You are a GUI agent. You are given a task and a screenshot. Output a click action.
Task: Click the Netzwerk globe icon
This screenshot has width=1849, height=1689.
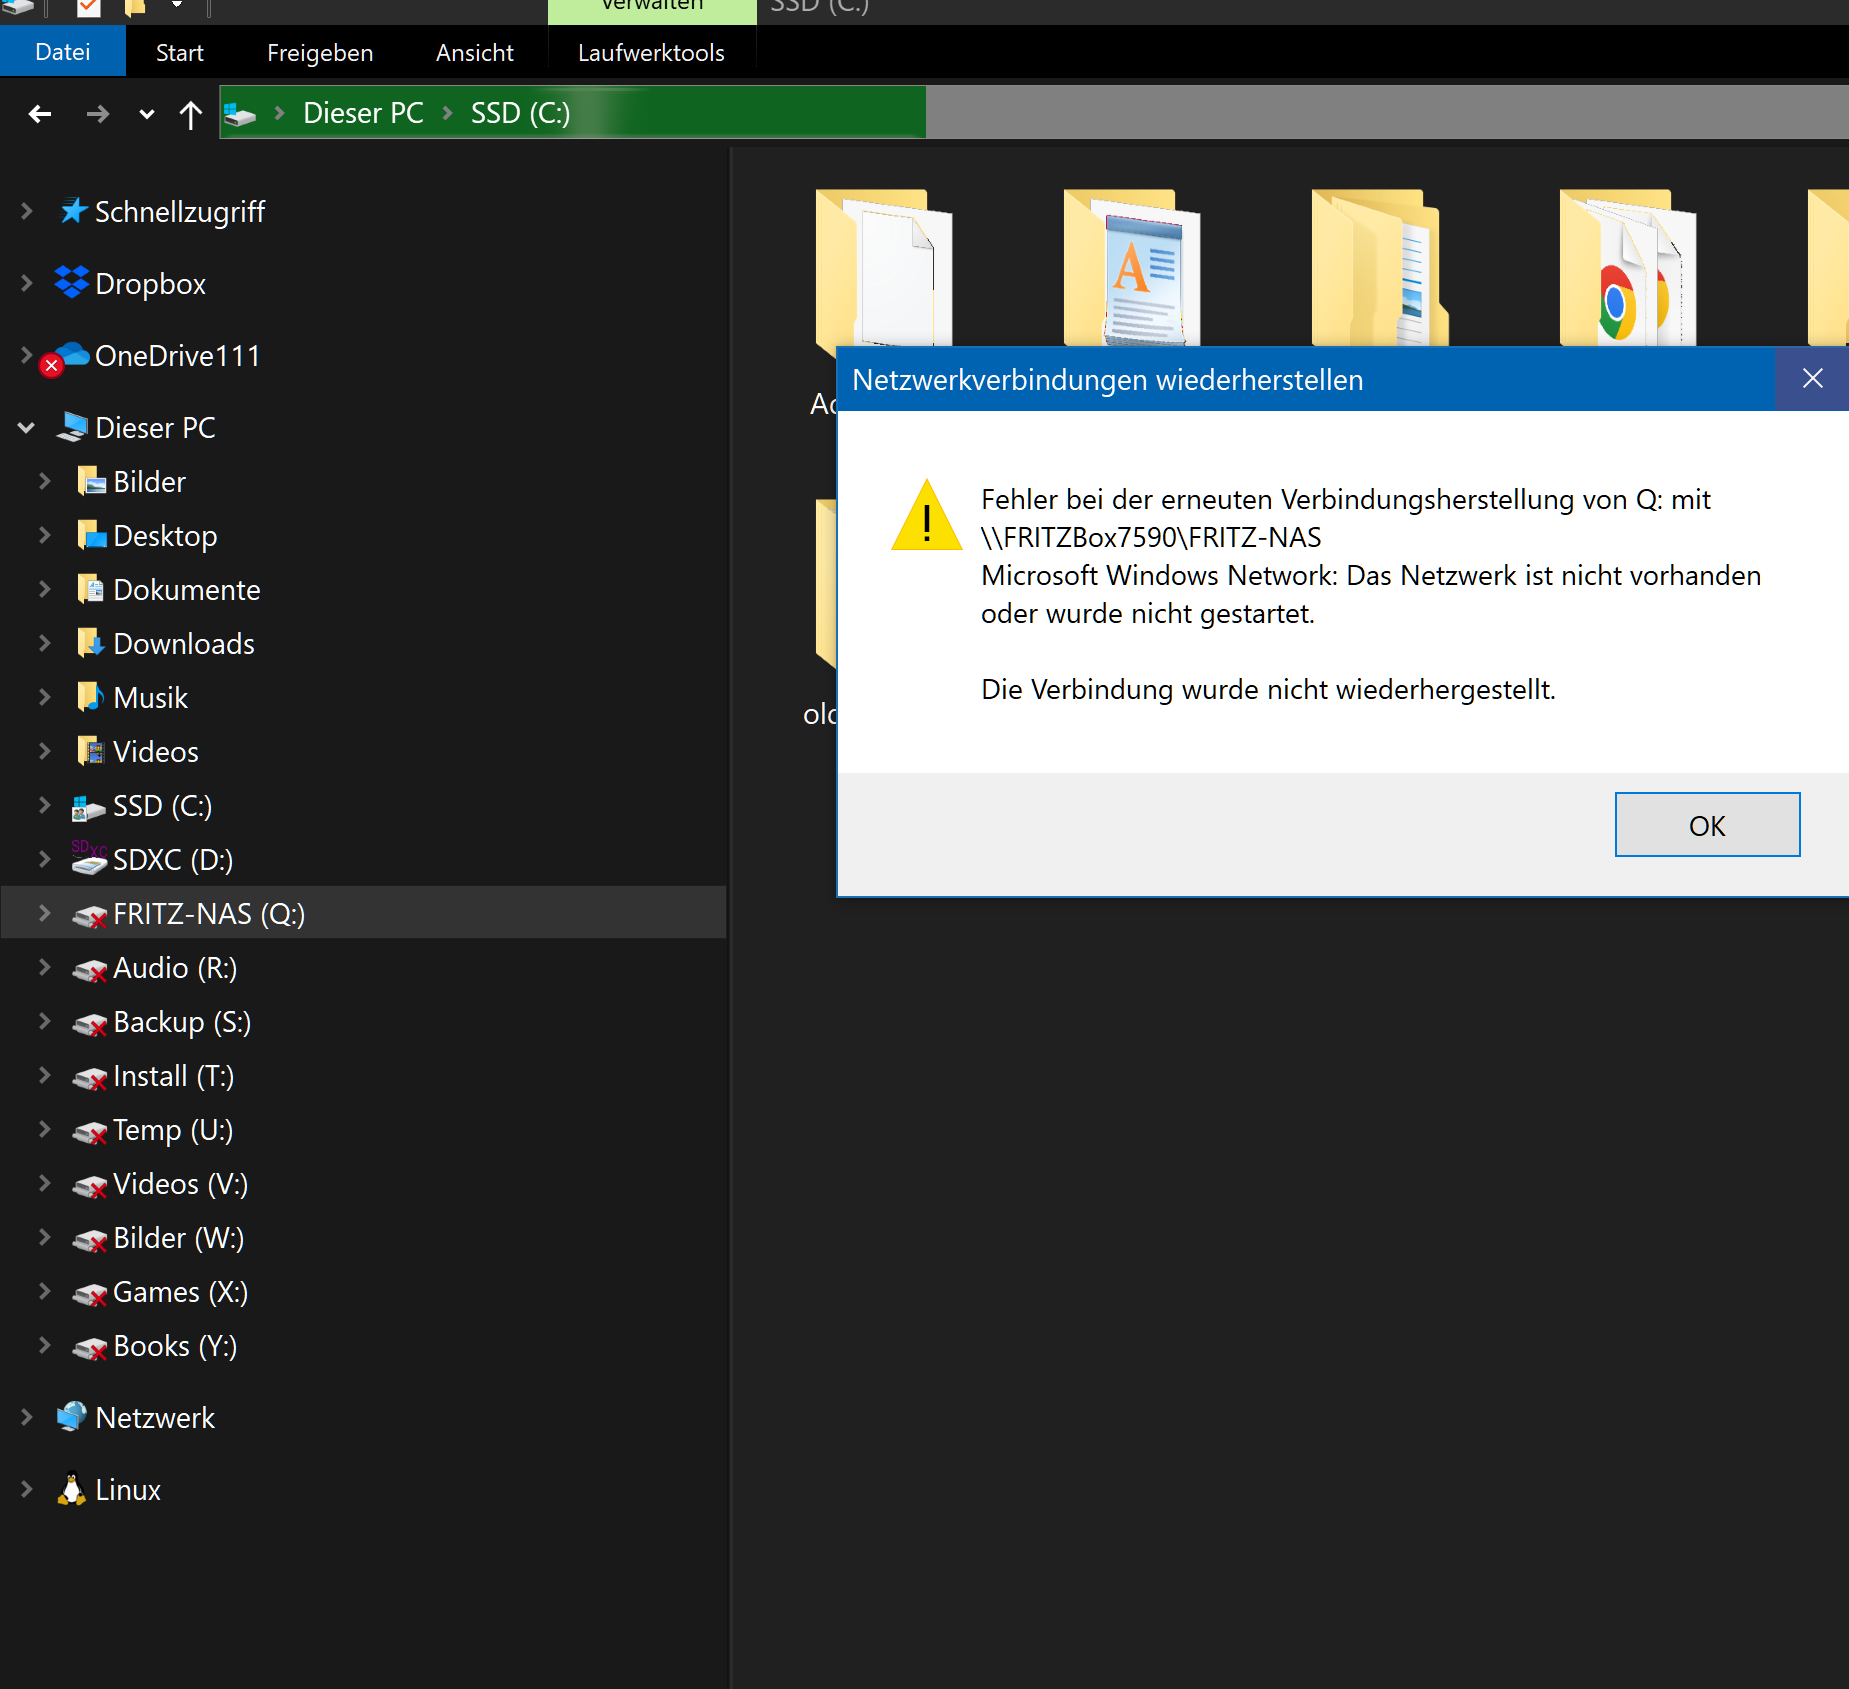tap(72, 1416)
